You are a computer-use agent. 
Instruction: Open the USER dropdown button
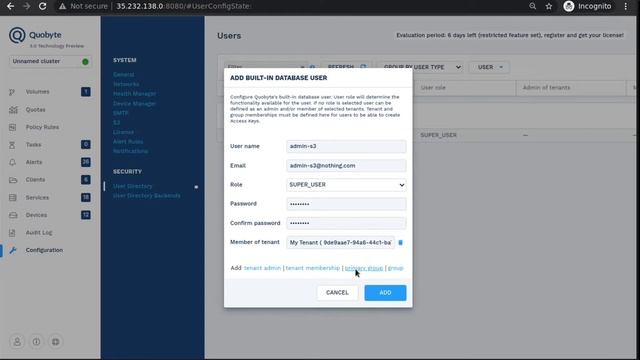pos(490,67)
